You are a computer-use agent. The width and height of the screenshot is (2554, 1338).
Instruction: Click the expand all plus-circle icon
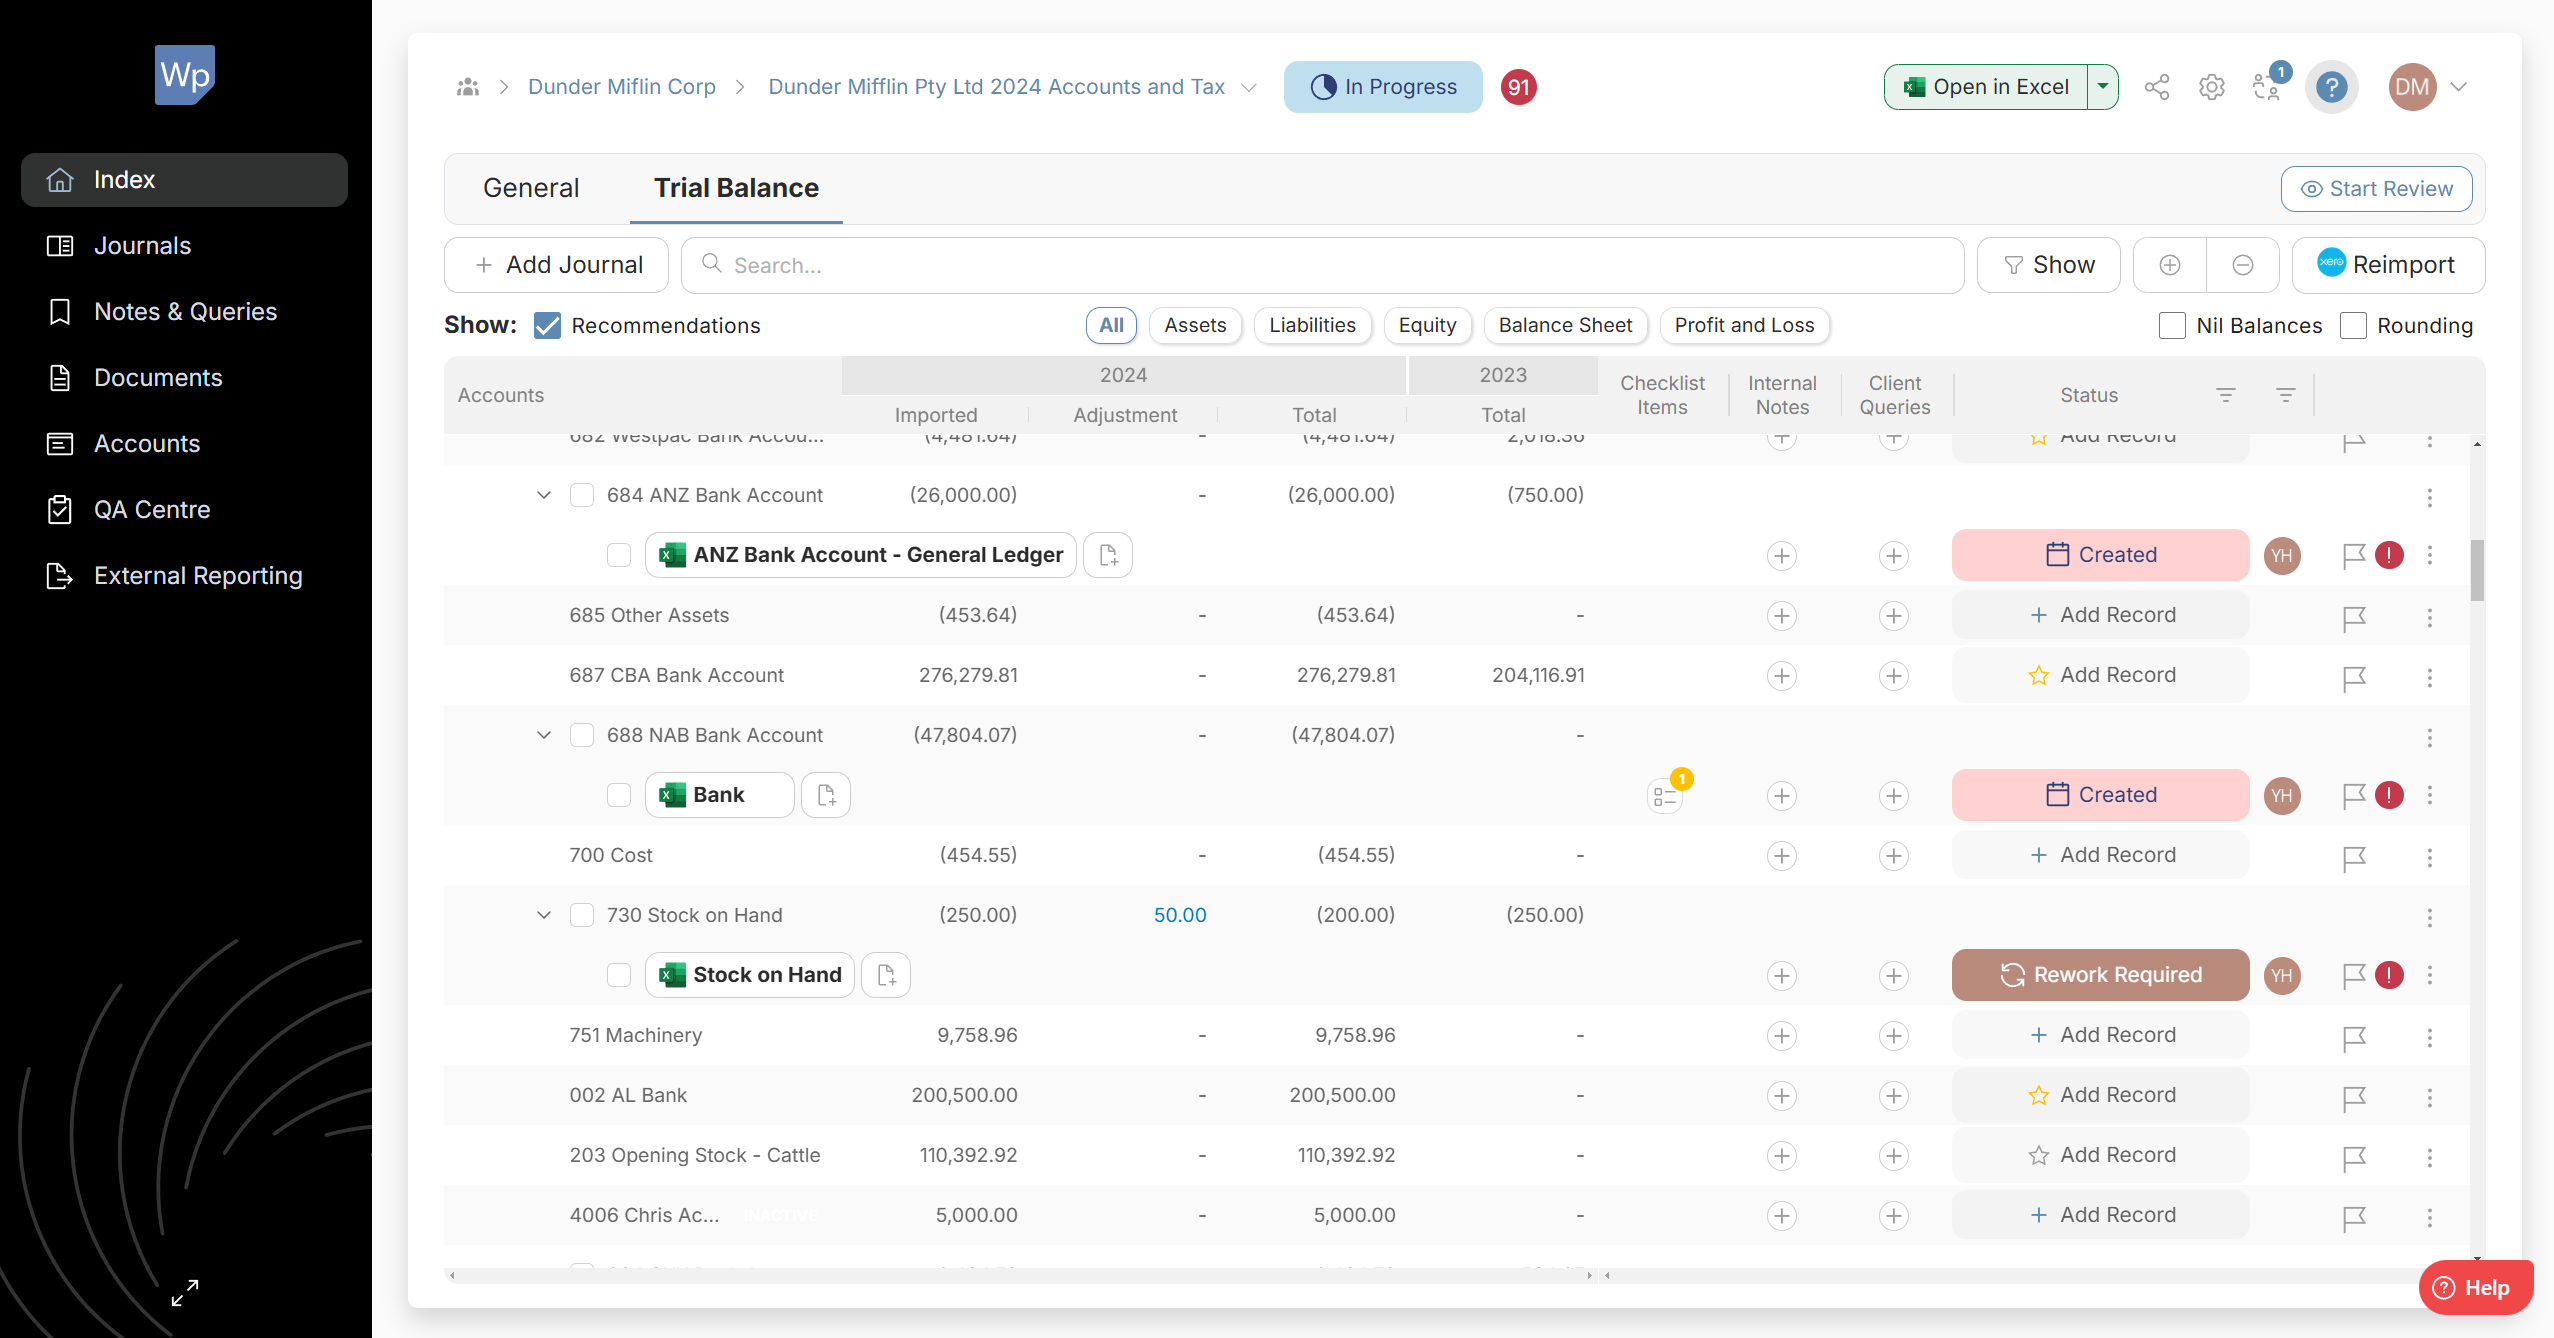(x=2170, y=265)
